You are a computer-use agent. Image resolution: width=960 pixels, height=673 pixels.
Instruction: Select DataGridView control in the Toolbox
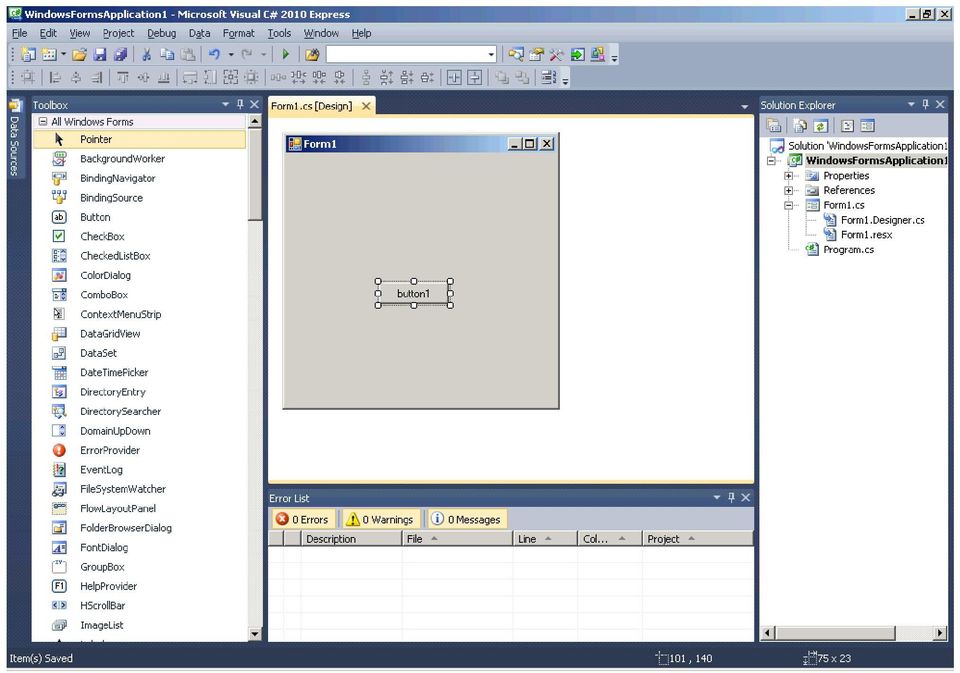138,334
